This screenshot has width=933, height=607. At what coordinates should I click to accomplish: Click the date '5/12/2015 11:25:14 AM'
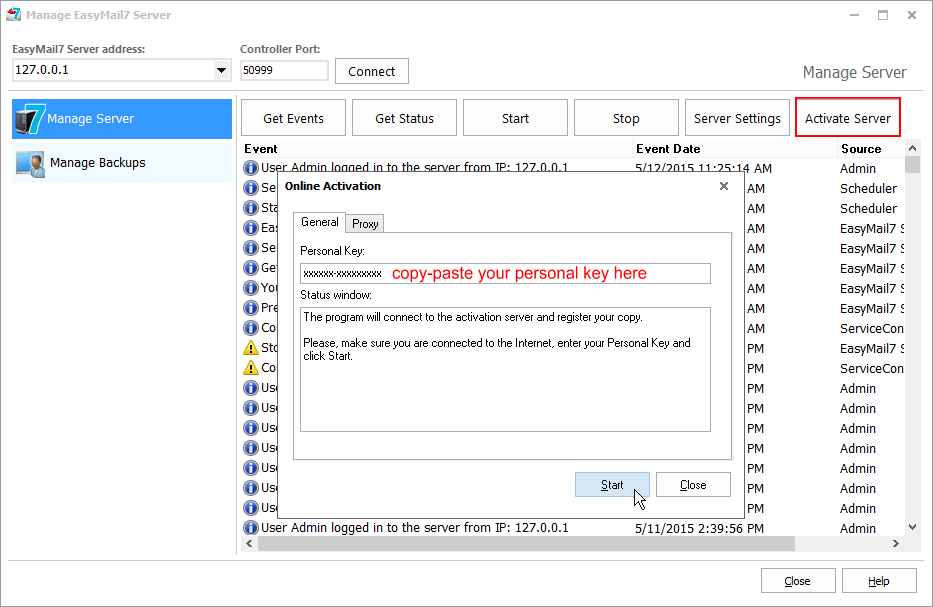(703, 168)
